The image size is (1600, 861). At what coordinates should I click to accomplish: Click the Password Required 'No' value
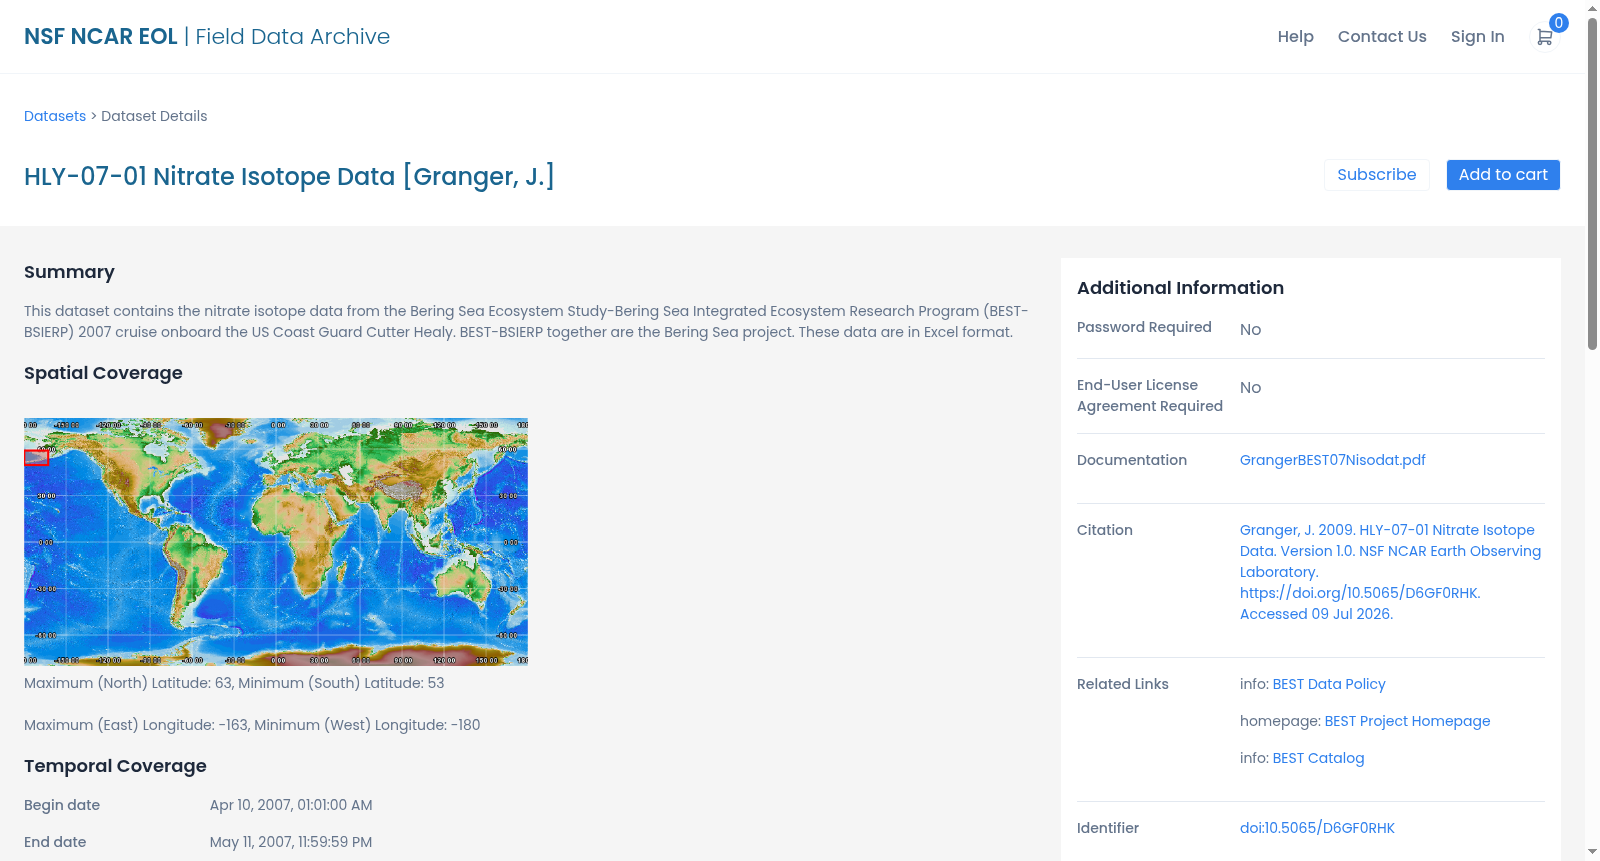(x=1250, y=330)
